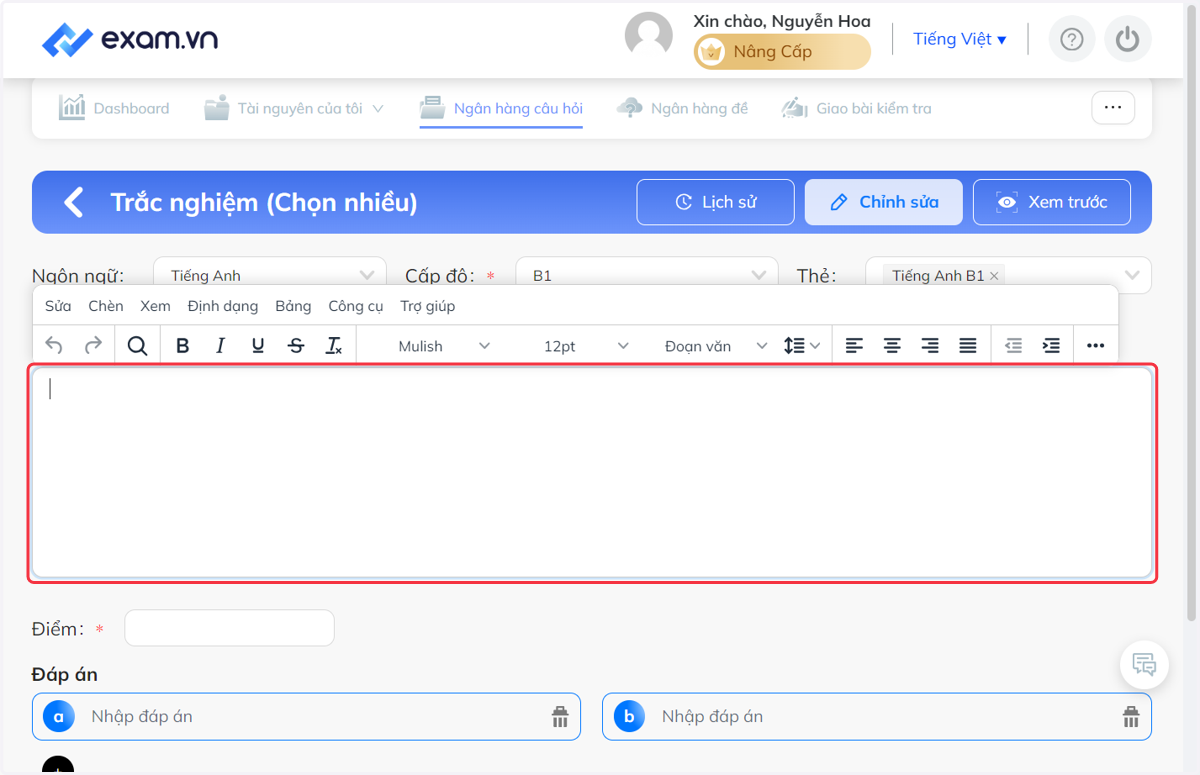Align text right
The image size is (1200, 775).
(x=930, y=346)
